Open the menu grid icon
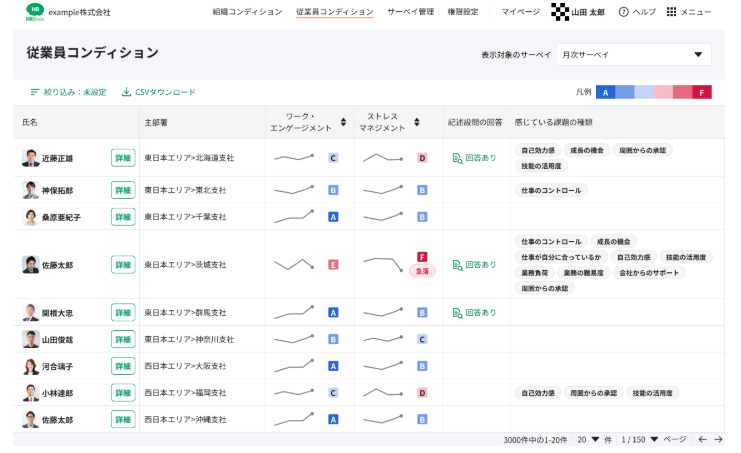The width and height of the screenshot is (741, 453). 671,12
